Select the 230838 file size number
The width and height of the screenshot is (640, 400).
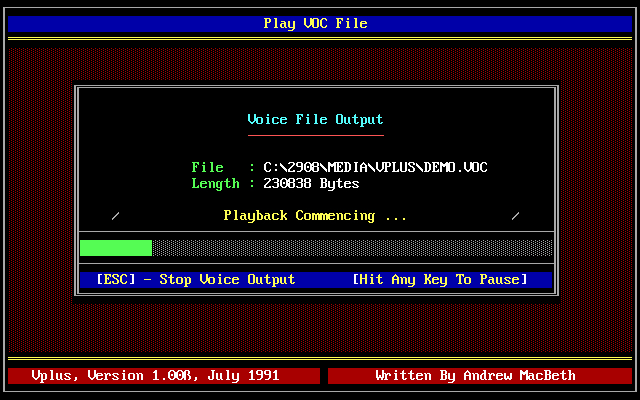click(x=287, y=184)
